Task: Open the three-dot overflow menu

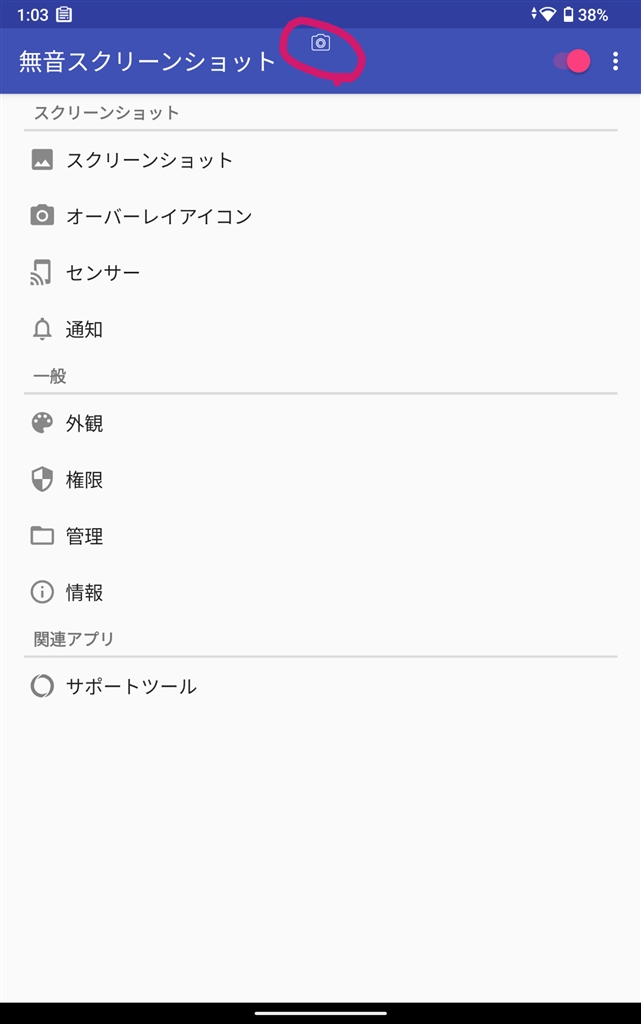Action: pos(616,61)
